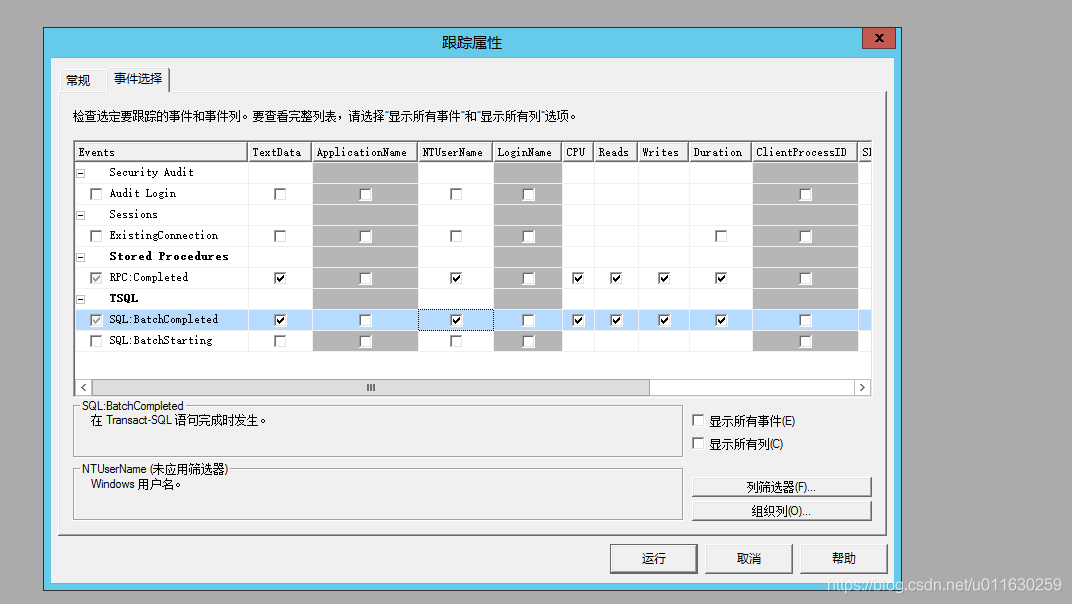Select the 事件选择 tab

click(x=138, y=79)
